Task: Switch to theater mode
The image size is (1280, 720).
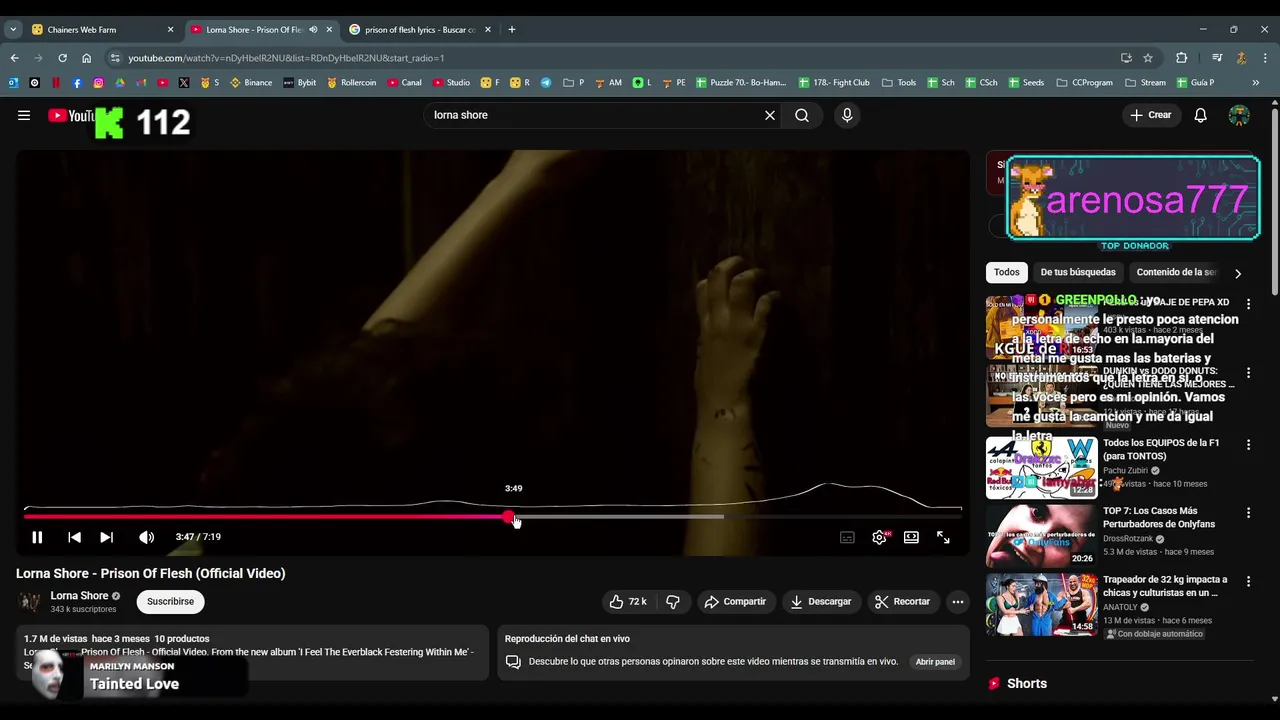Action: pos(911,537)
